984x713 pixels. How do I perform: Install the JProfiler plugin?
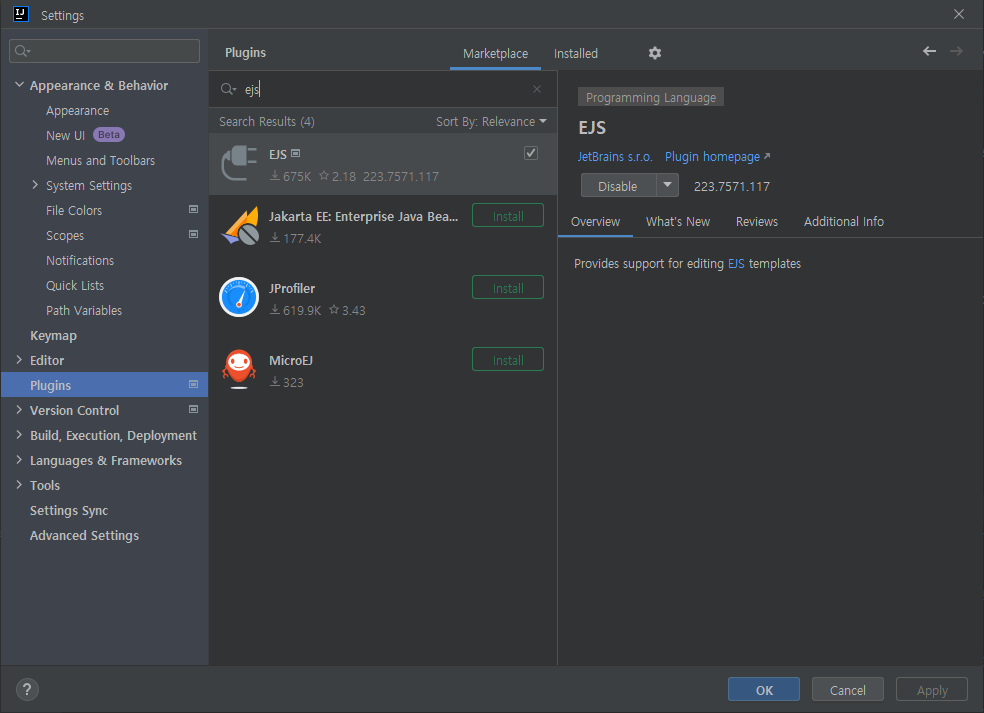point(508,288)
